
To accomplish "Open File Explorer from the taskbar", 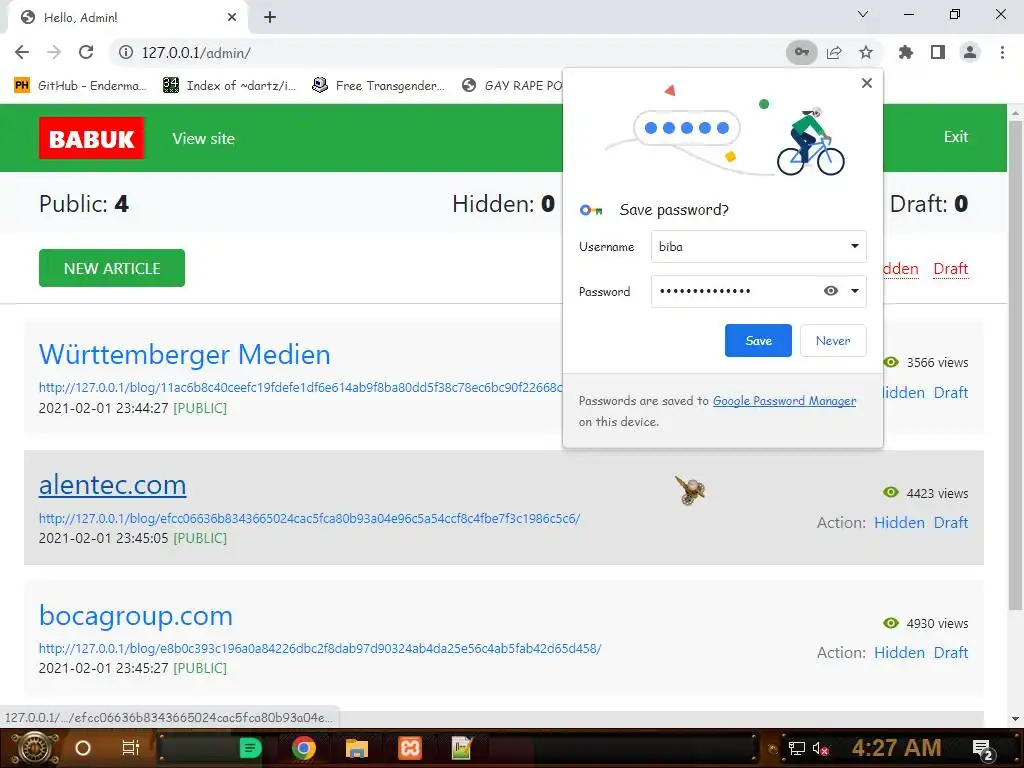I will 356,748.
